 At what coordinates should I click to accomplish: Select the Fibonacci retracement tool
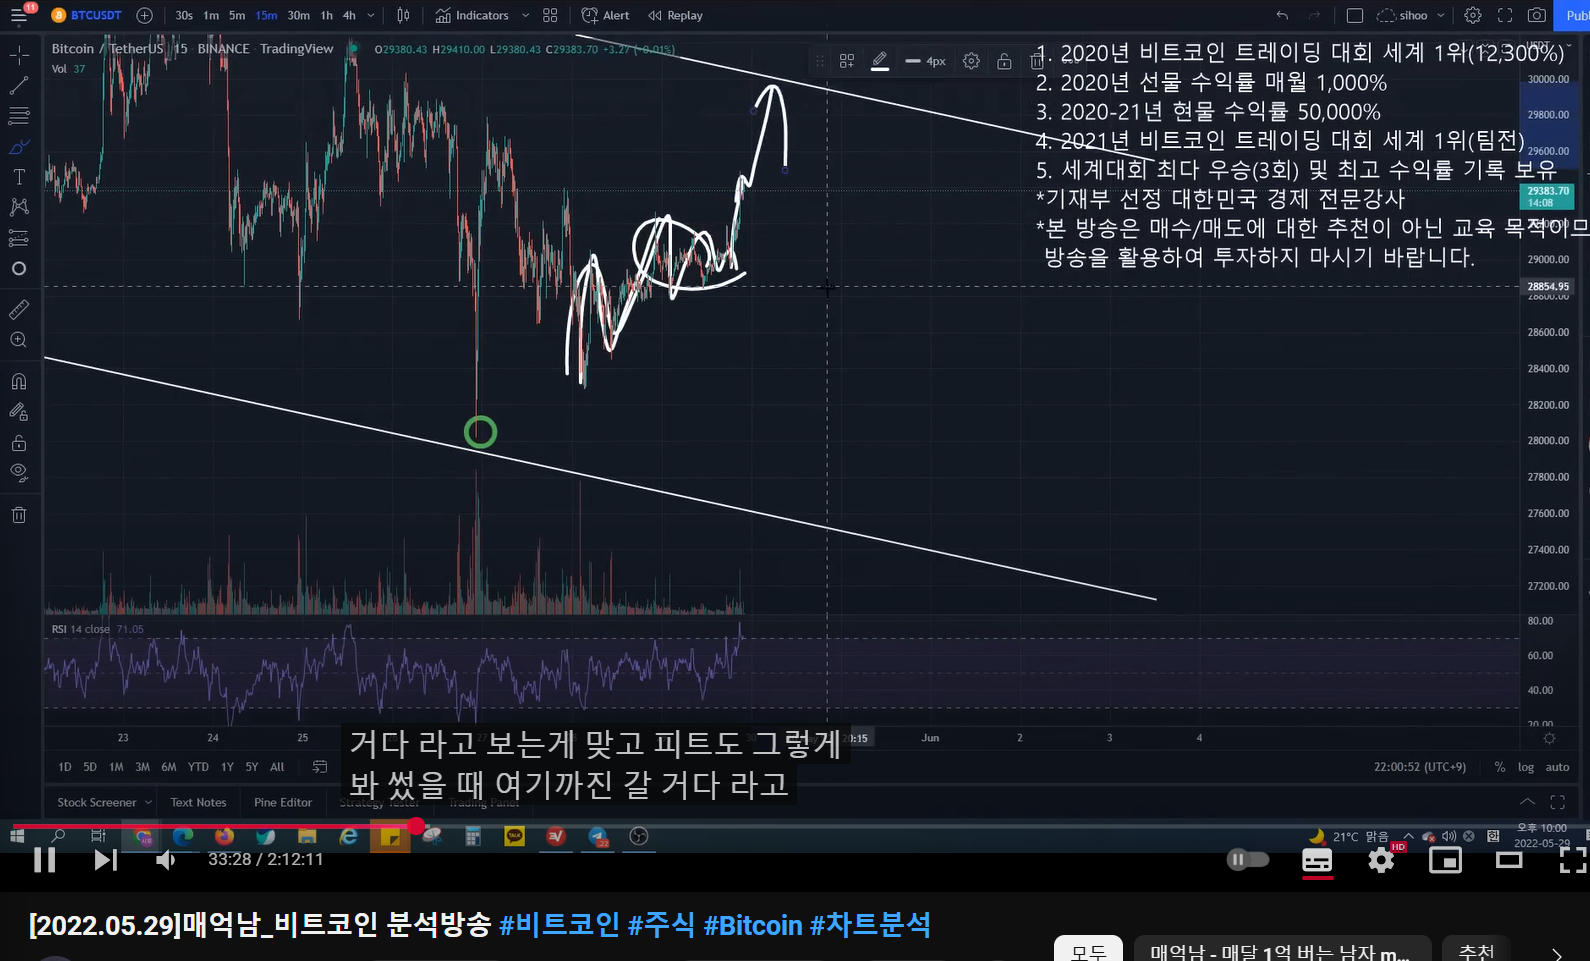(x=19, y=116)
